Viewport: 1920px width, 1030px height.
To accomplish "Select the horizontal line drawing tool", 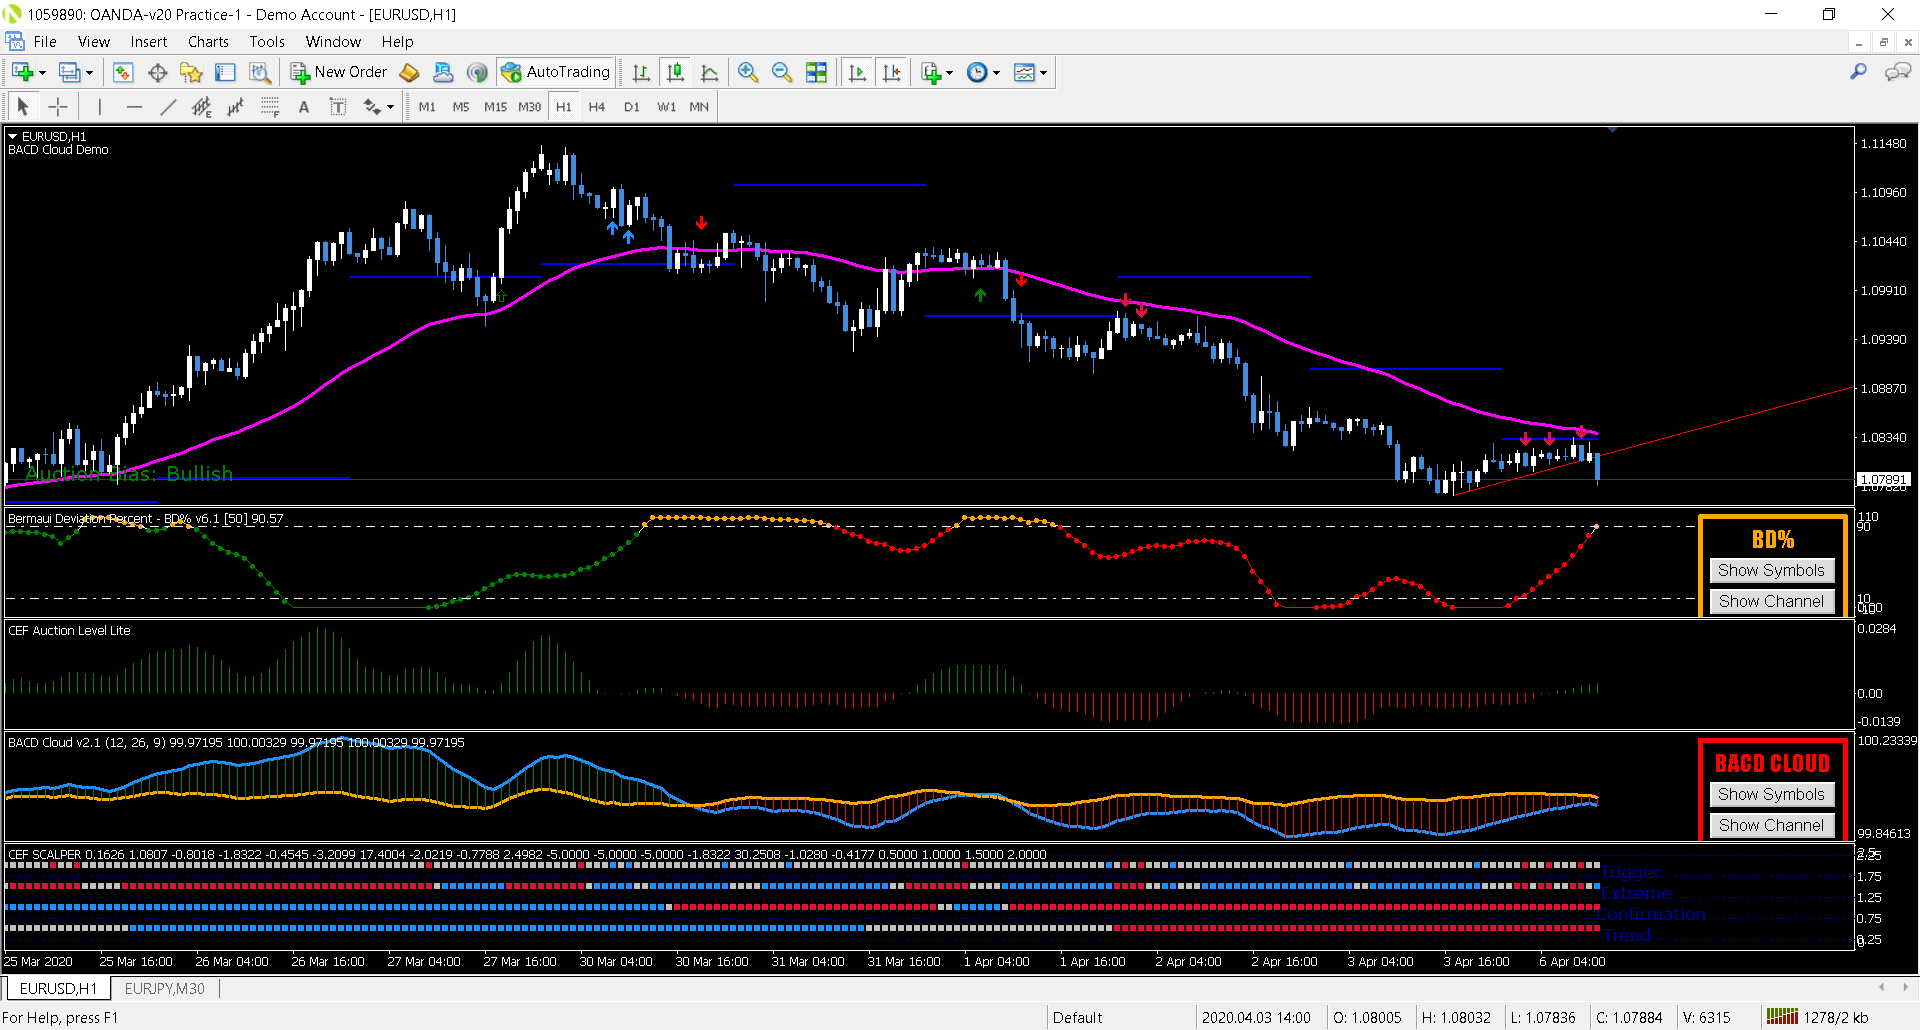I will tap(134, 106).
